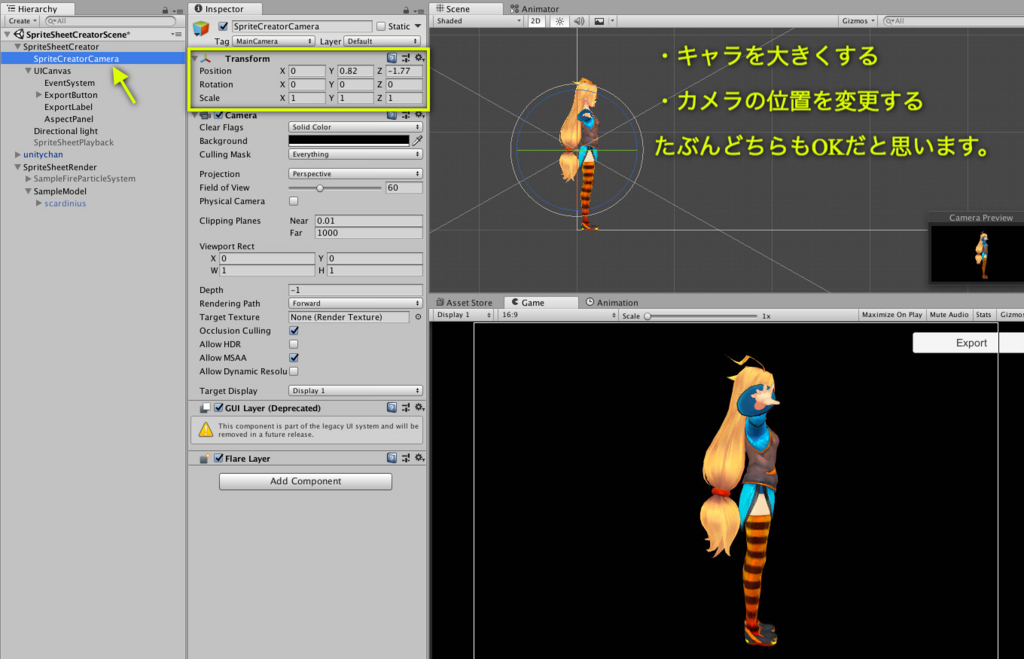Open Projection Perspective dropdown

point(355,174)
